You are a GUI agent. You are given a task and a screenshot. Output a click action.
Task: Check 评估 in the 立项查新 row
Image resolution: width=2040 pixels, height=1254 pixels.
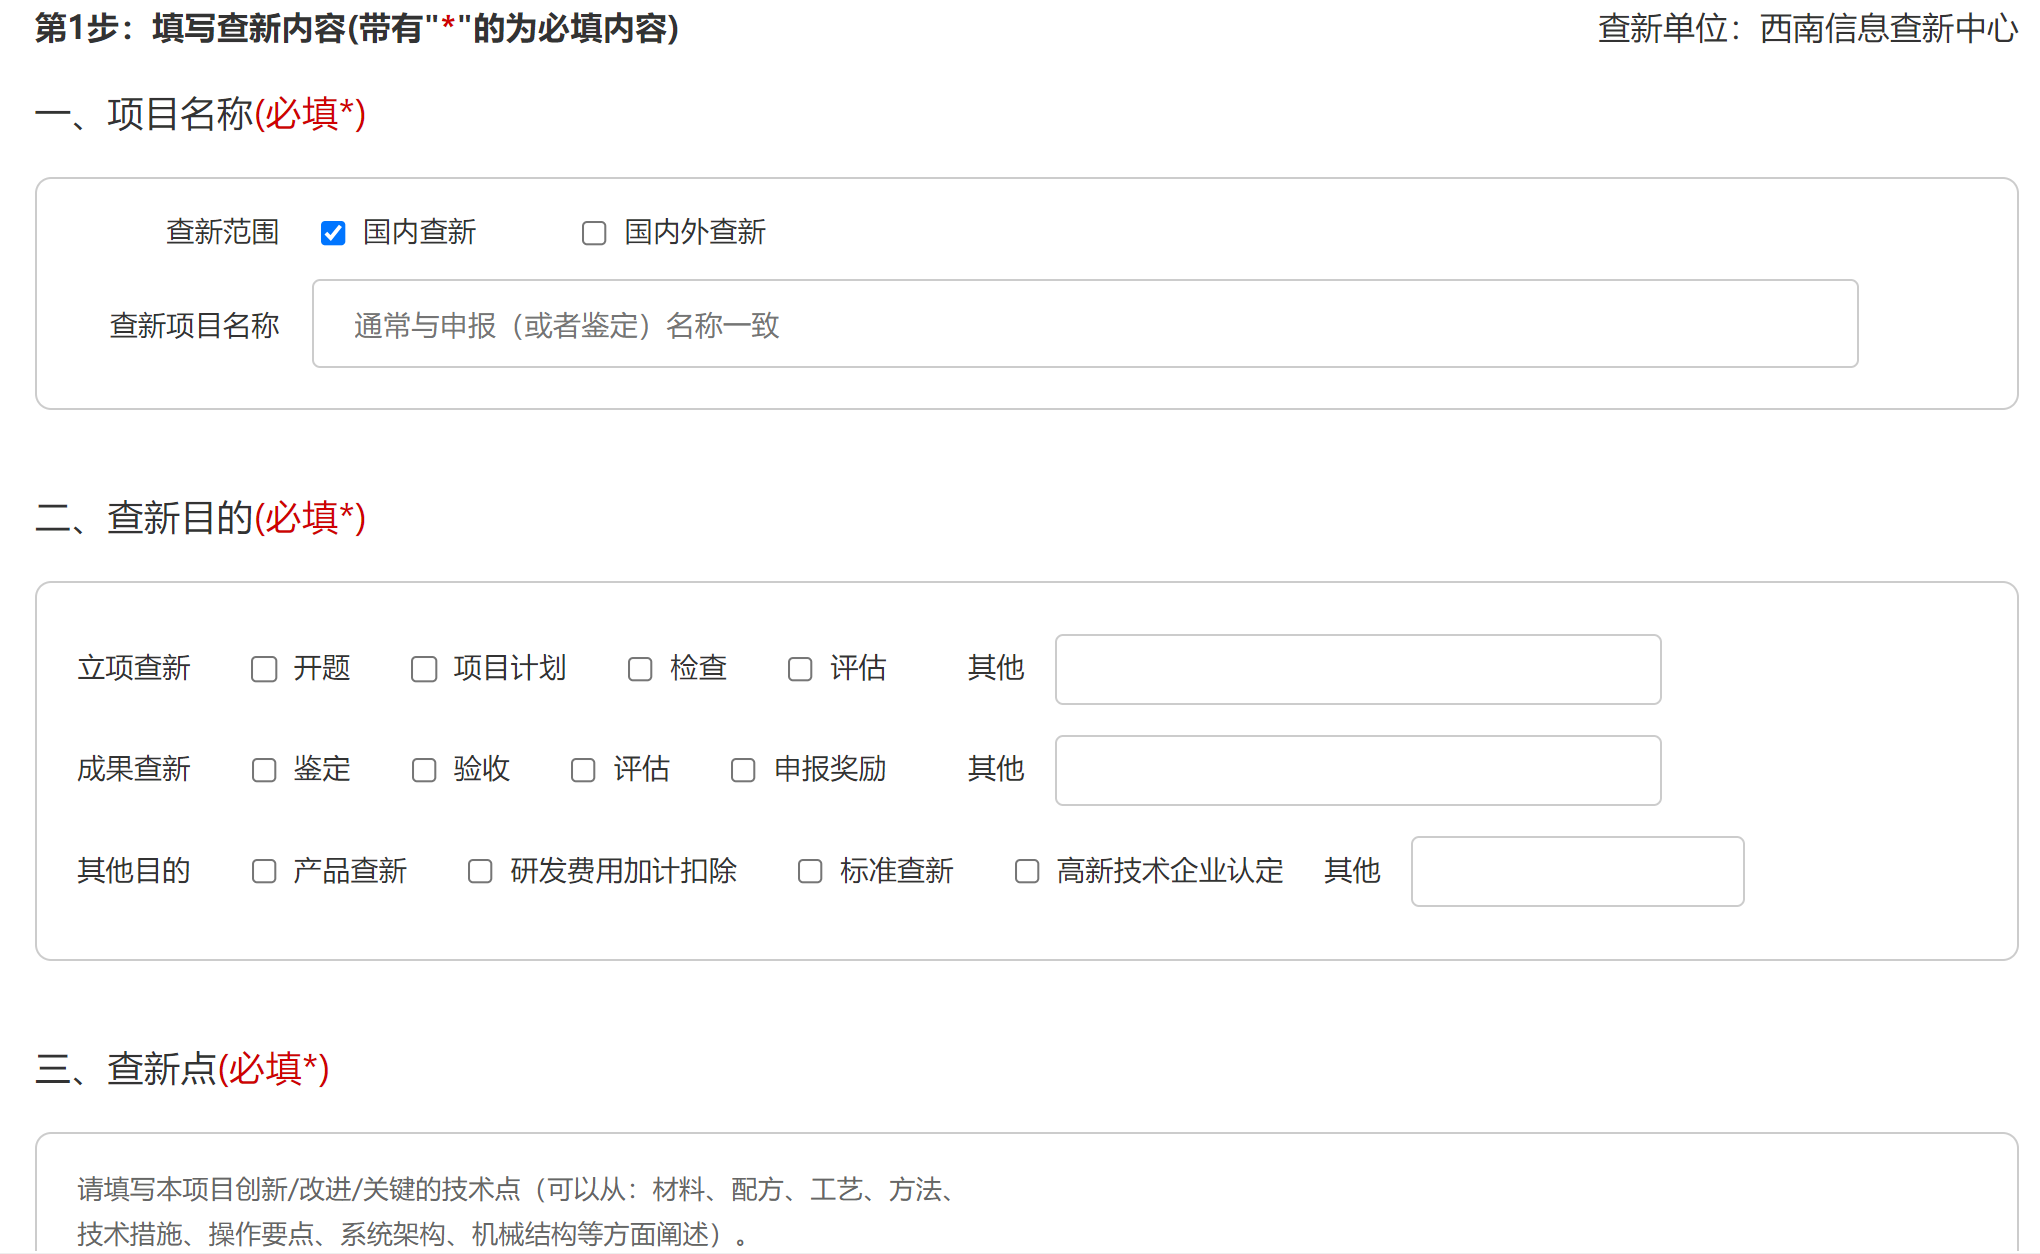point(800,669)
